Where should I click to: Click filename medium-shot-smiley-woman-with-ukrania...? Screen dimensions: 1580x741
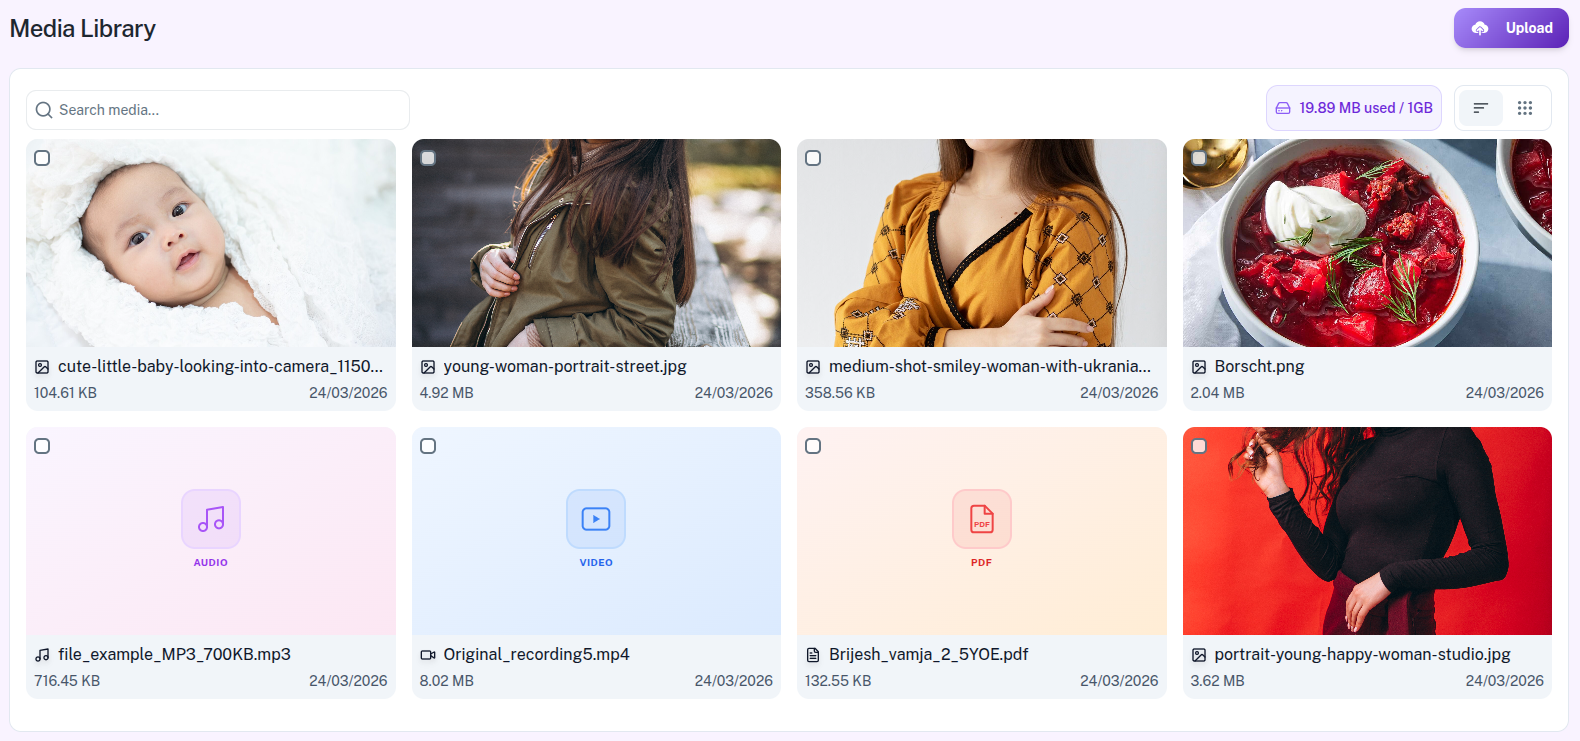[x=990, y=366]
